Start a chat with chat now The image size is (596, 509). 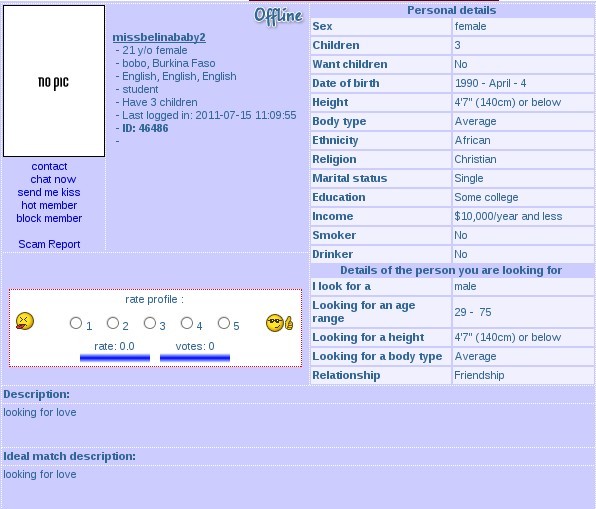pyautogui.click(x=53, y=179)
